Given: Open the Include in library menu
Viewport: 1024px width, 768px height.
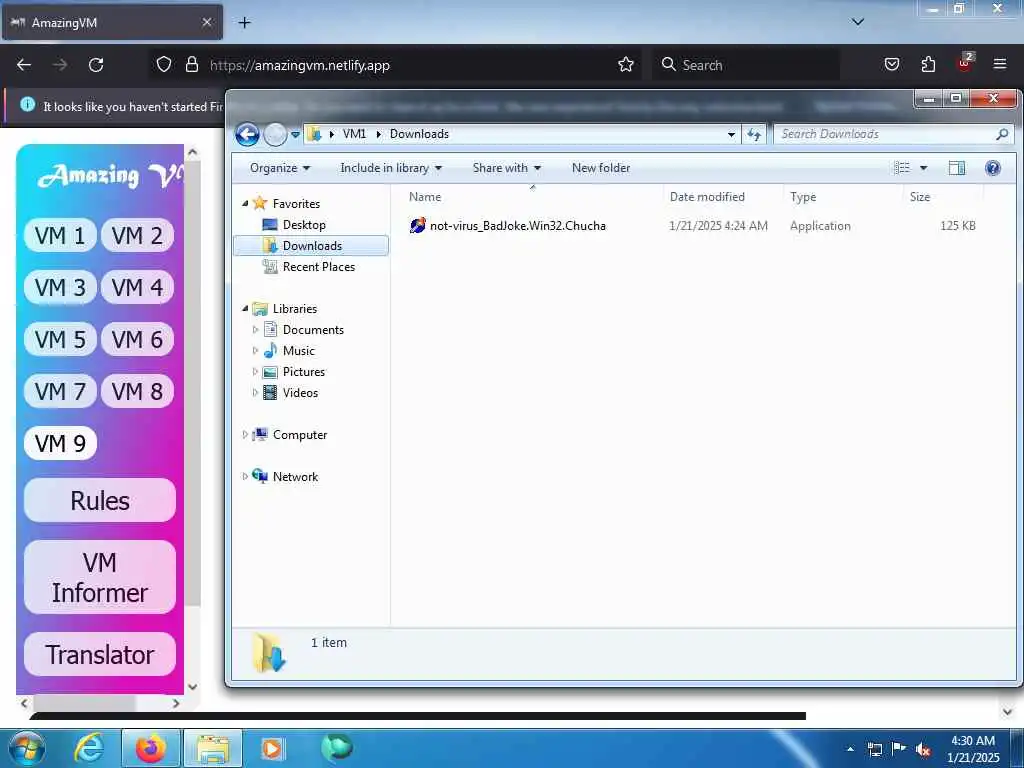Looking at the screenshot, I should [391, 168].
